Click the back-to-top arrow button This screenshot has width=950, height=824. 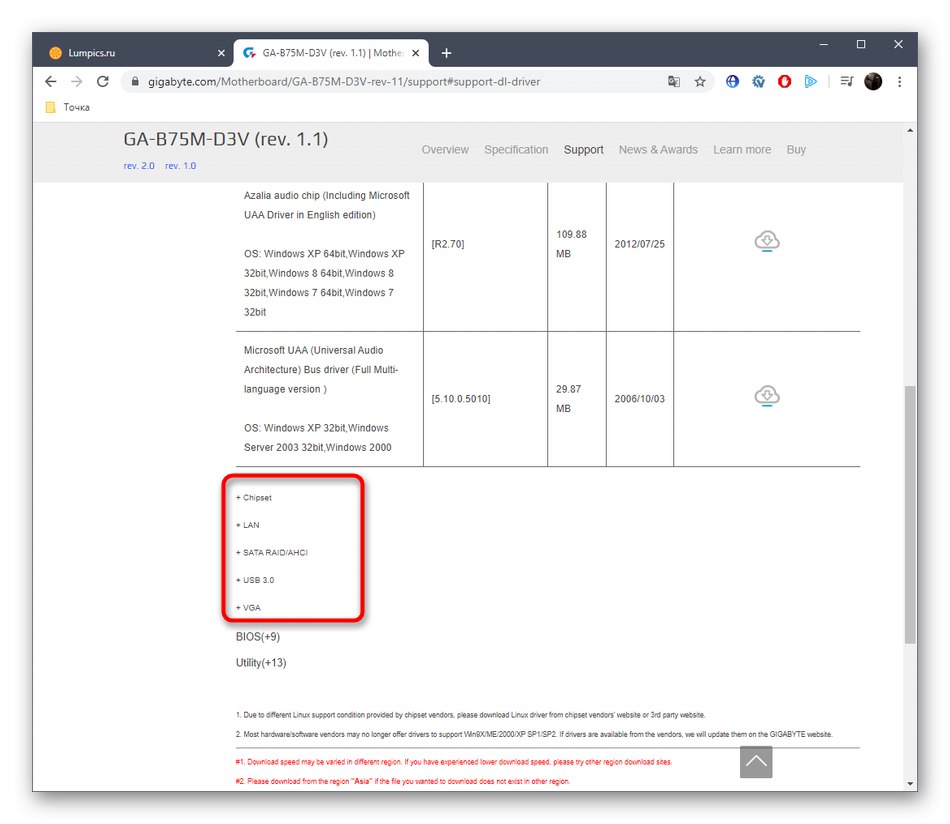pos(756,762)
